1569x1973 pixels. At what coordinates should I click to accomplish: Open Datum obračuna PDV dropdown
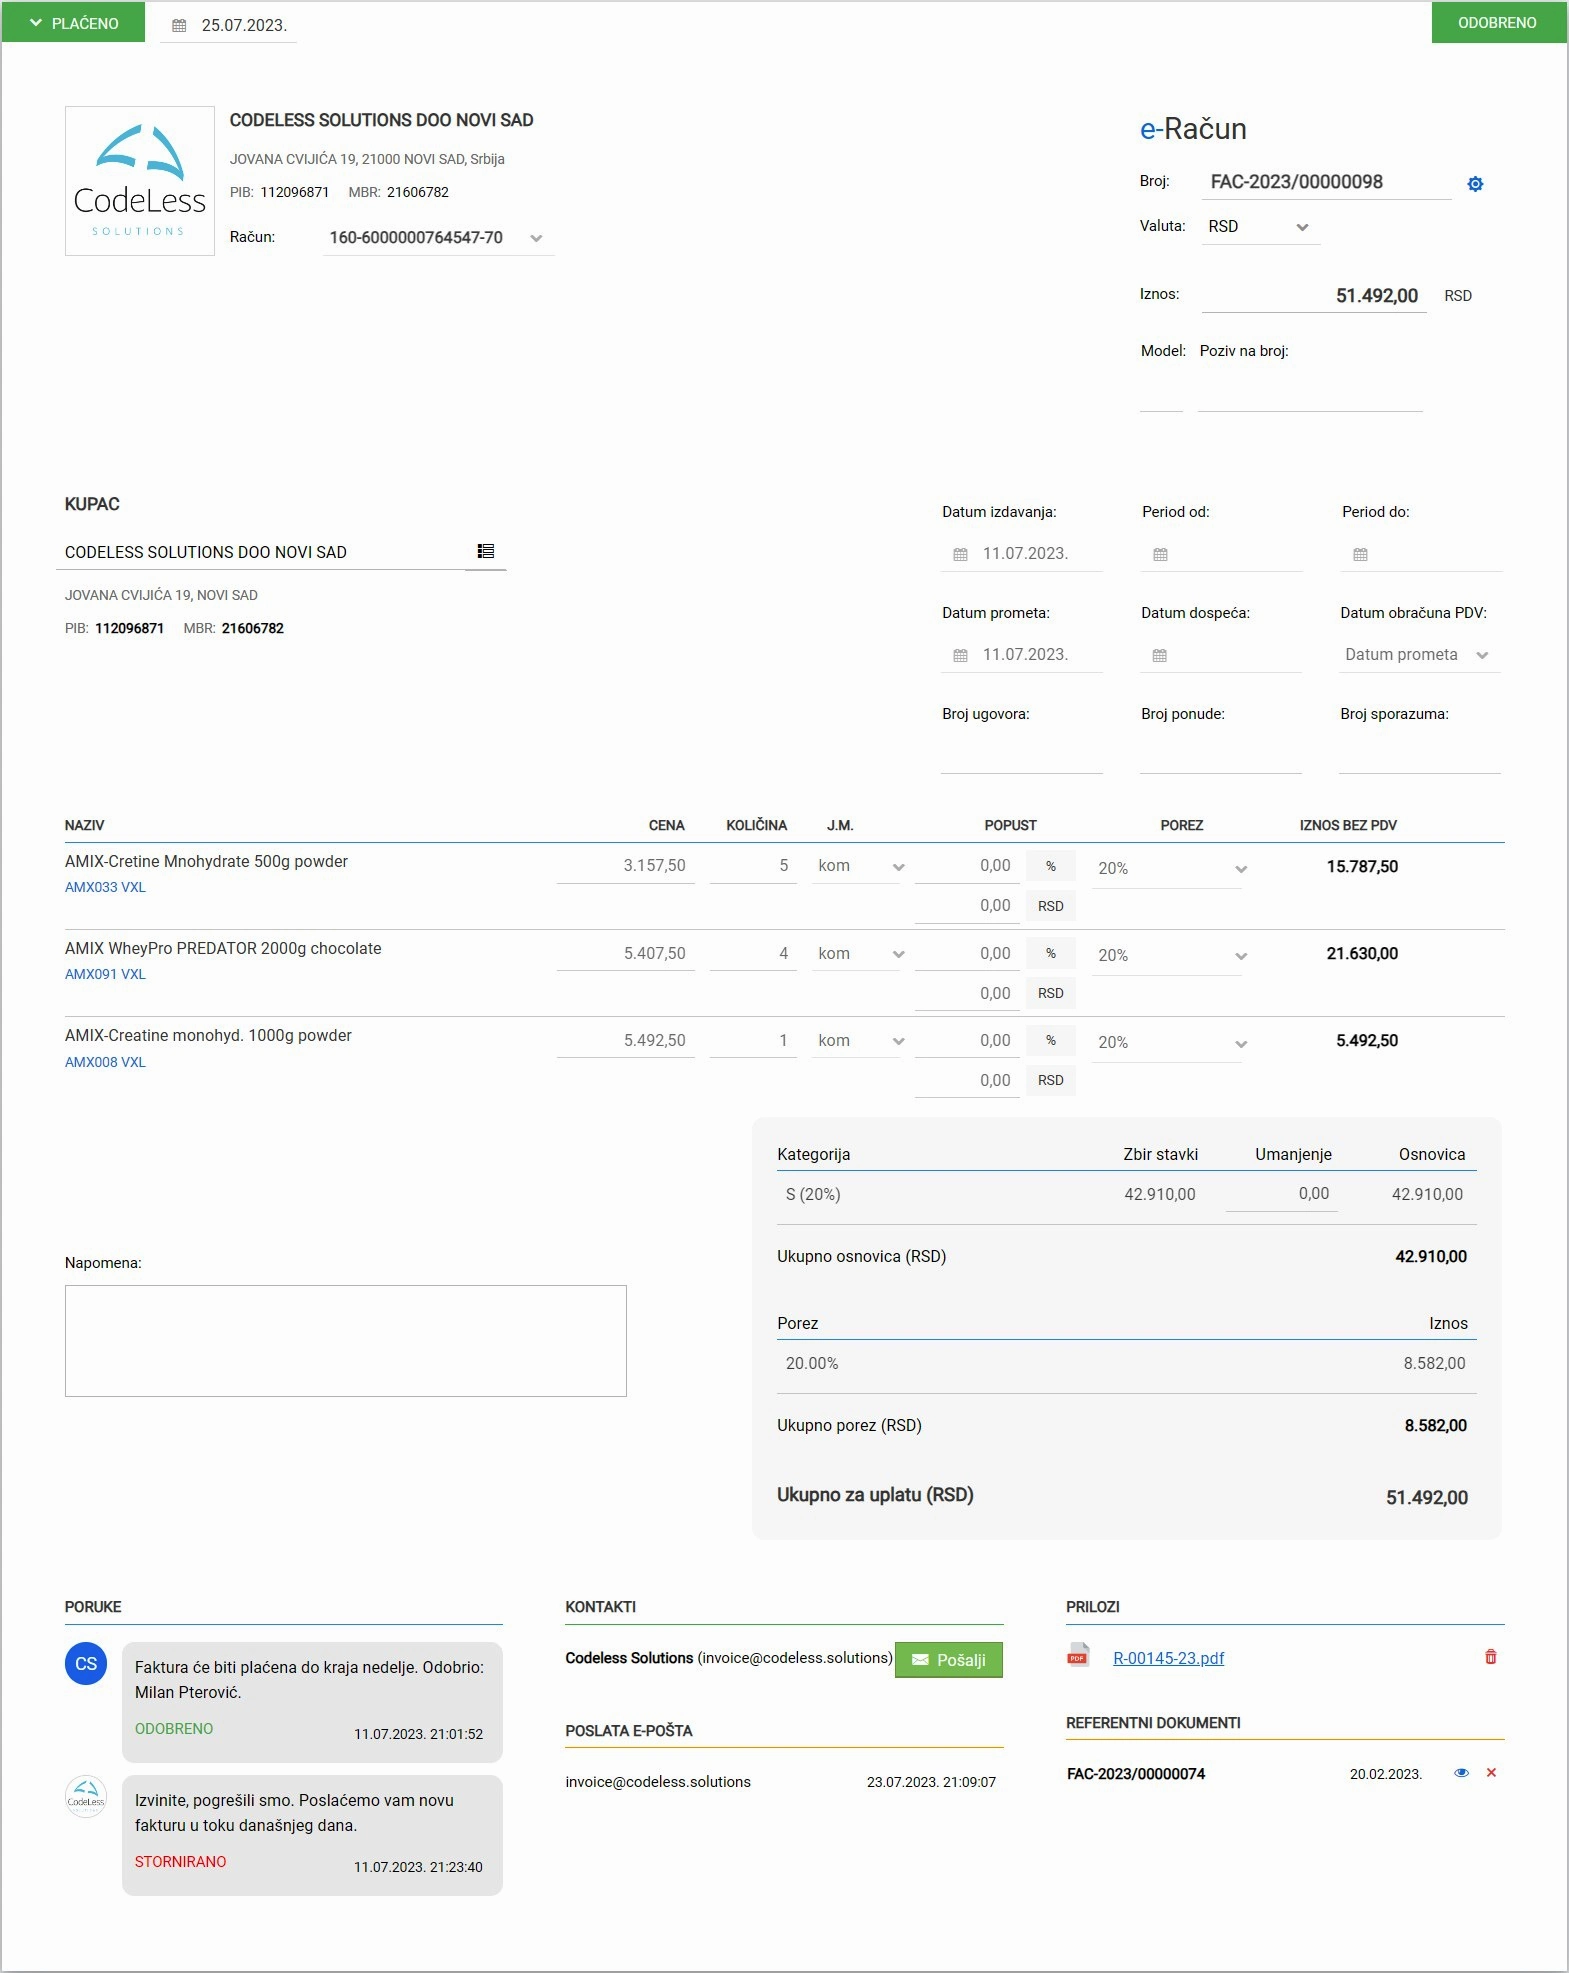[x=1419, y=655]
